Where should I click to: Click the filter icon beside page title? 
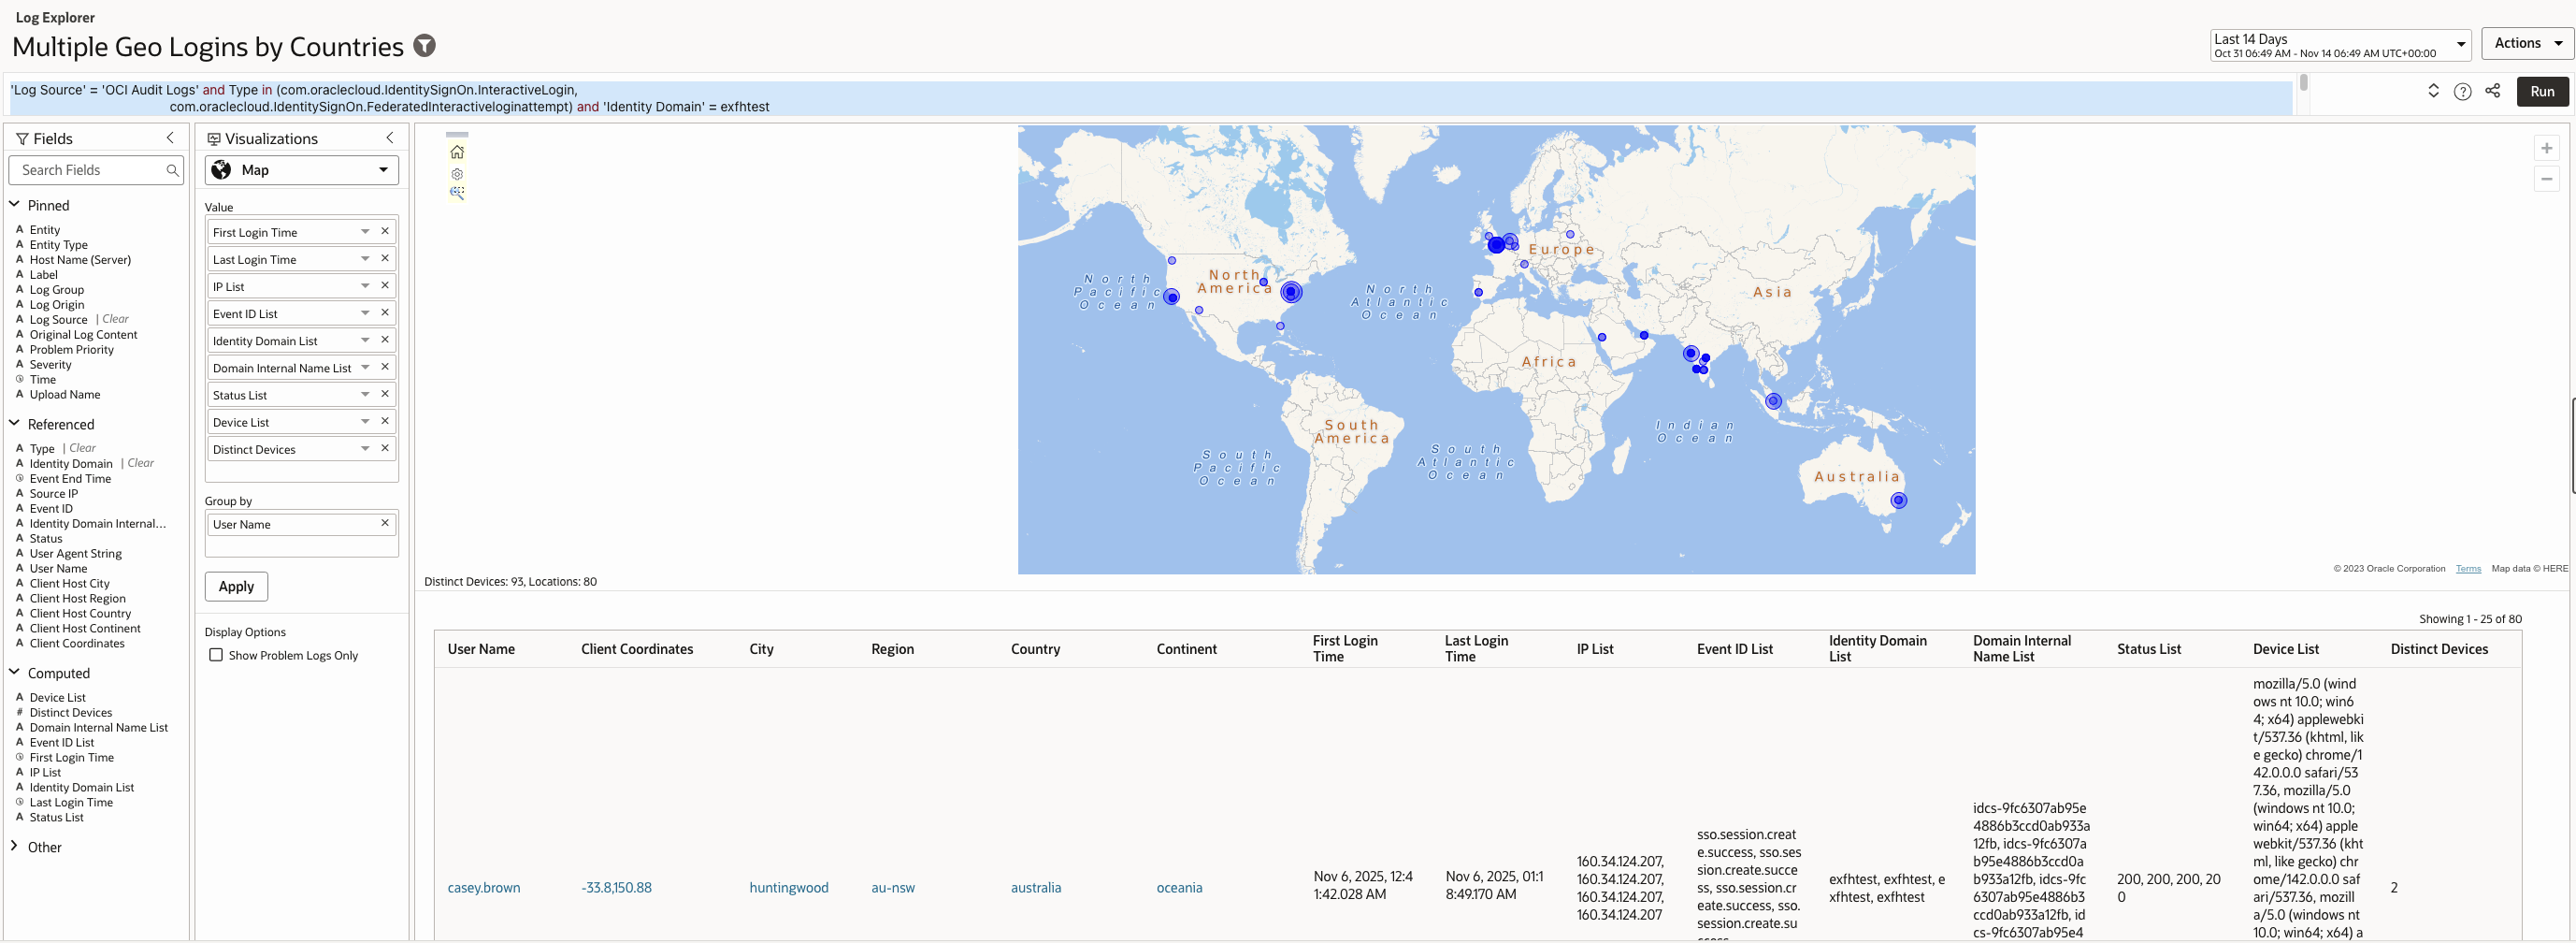tap(425, 46)
